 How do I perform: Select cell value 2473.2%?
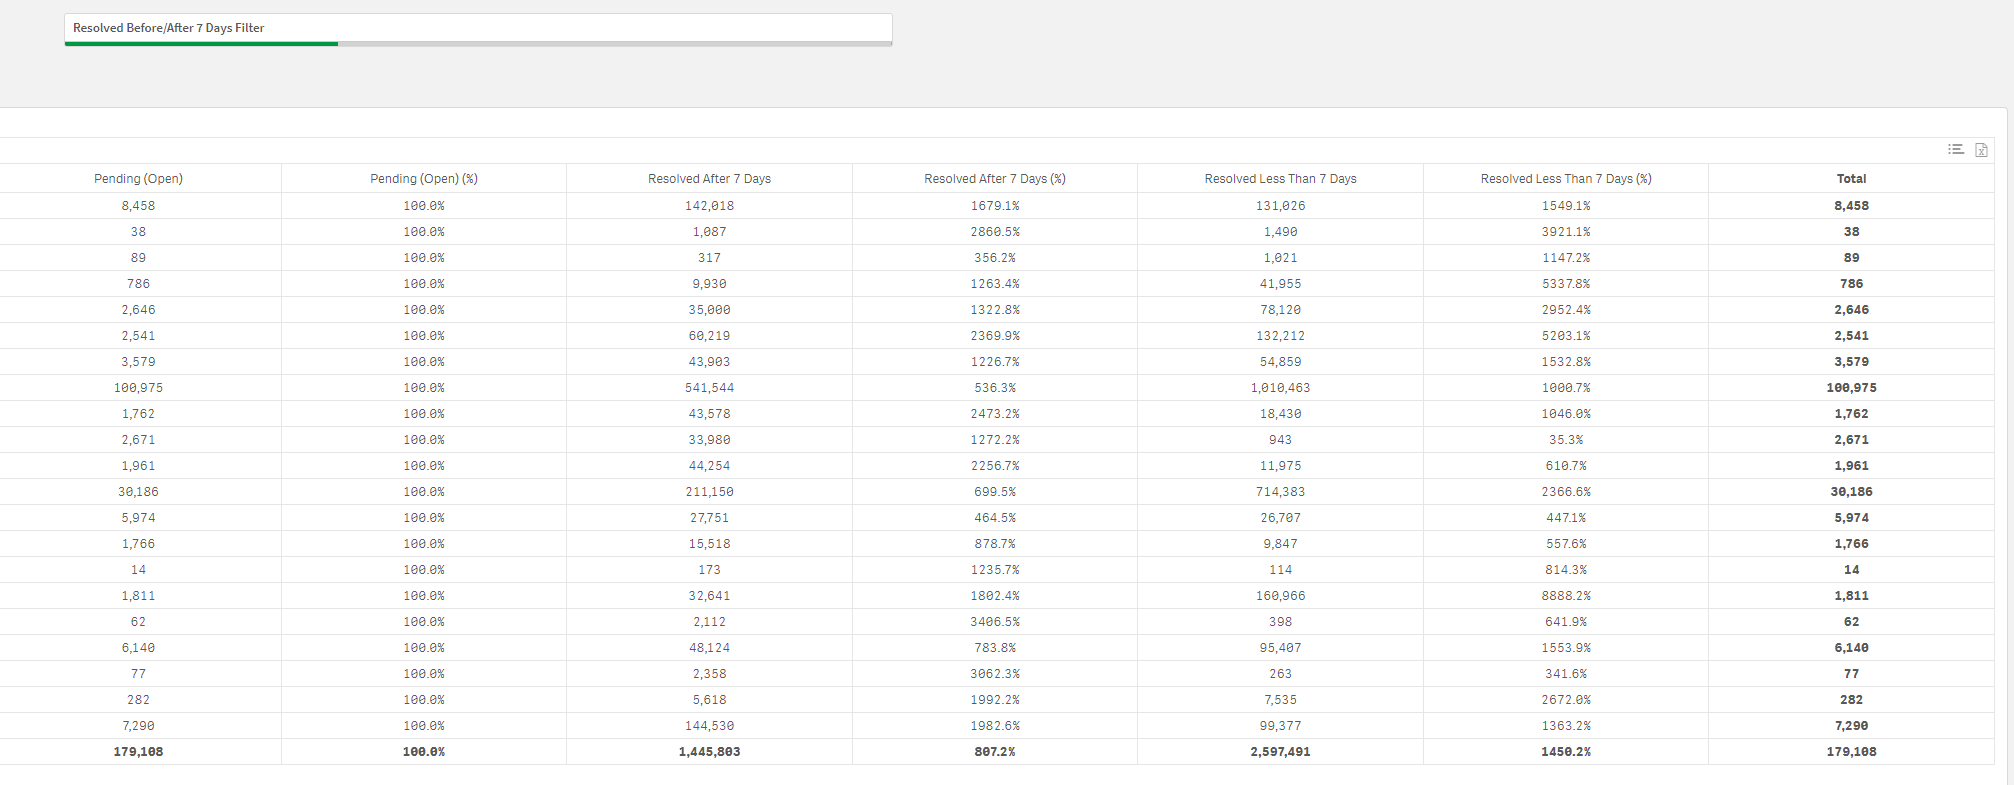tap(995, 414)
